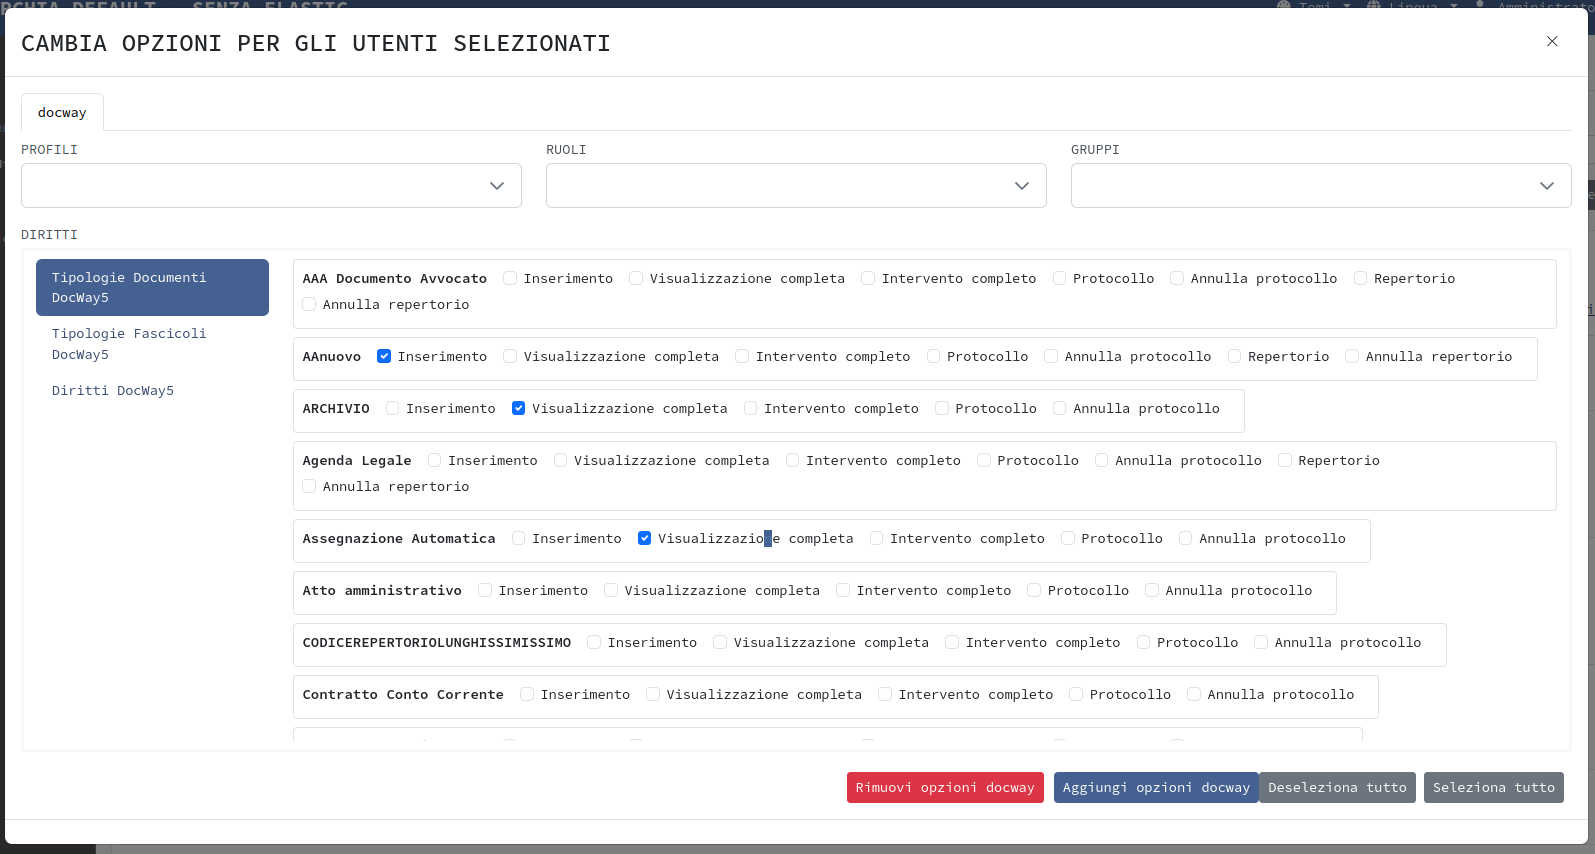
Task: Disable Visualizzazione completa for Assegnazione Automatica
Action: 645,539
